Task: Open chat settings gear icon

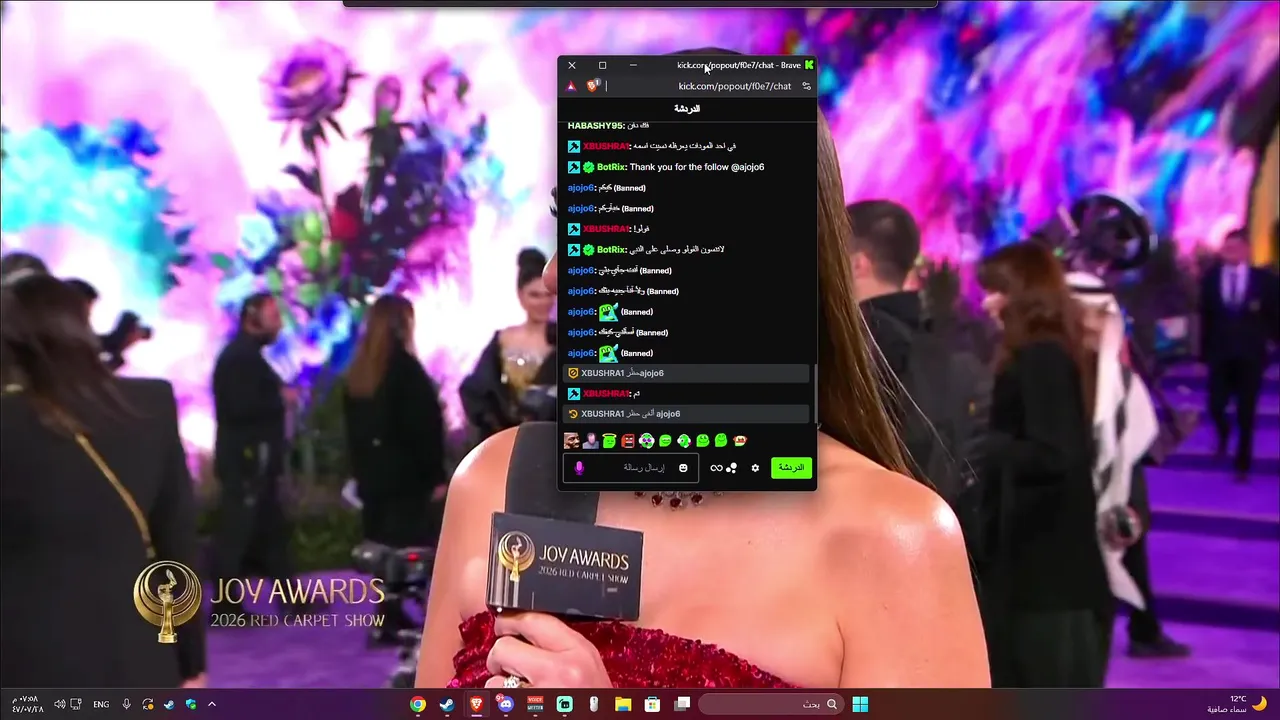Action: click(755, 468)
